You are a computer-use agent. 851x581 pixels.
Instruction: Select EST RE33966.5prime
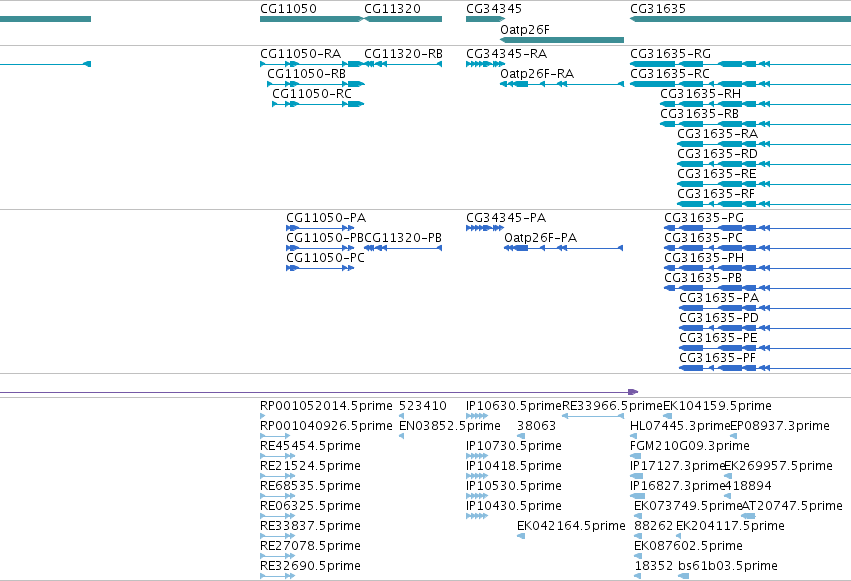tap(593, 416)
